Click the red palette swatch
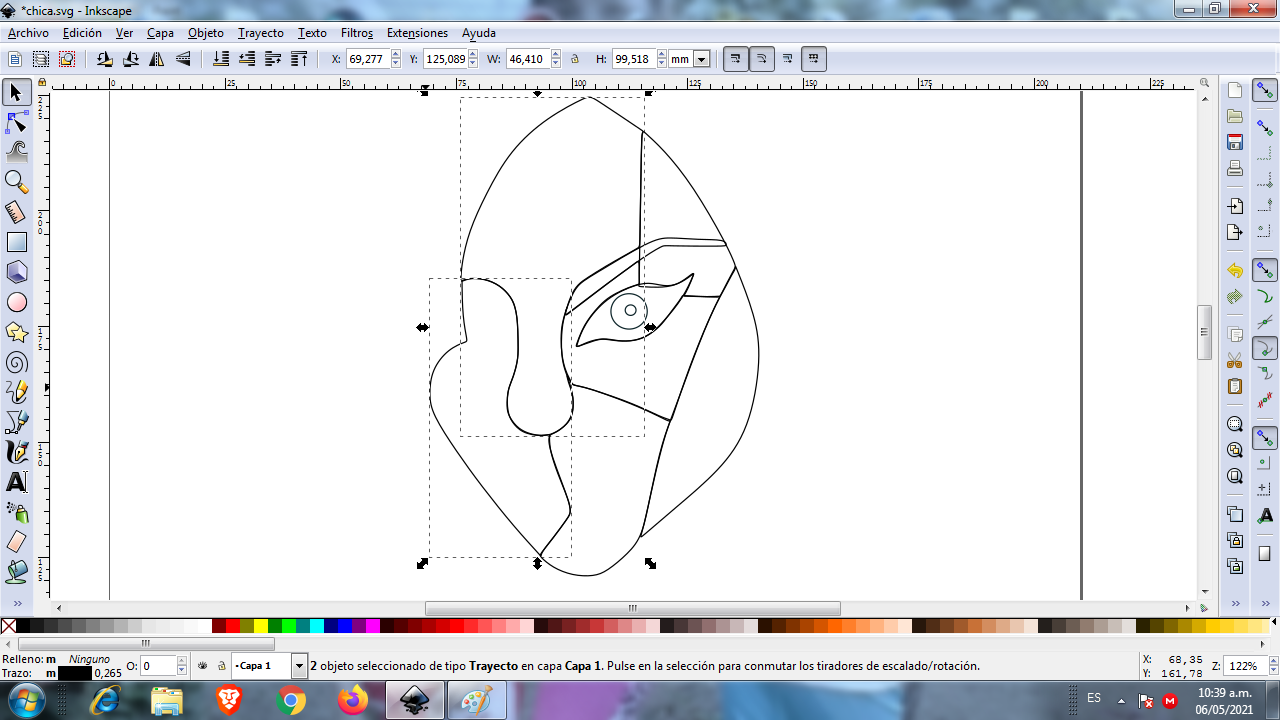Viewport: 1280px width, 720px height. coord(233,626)
